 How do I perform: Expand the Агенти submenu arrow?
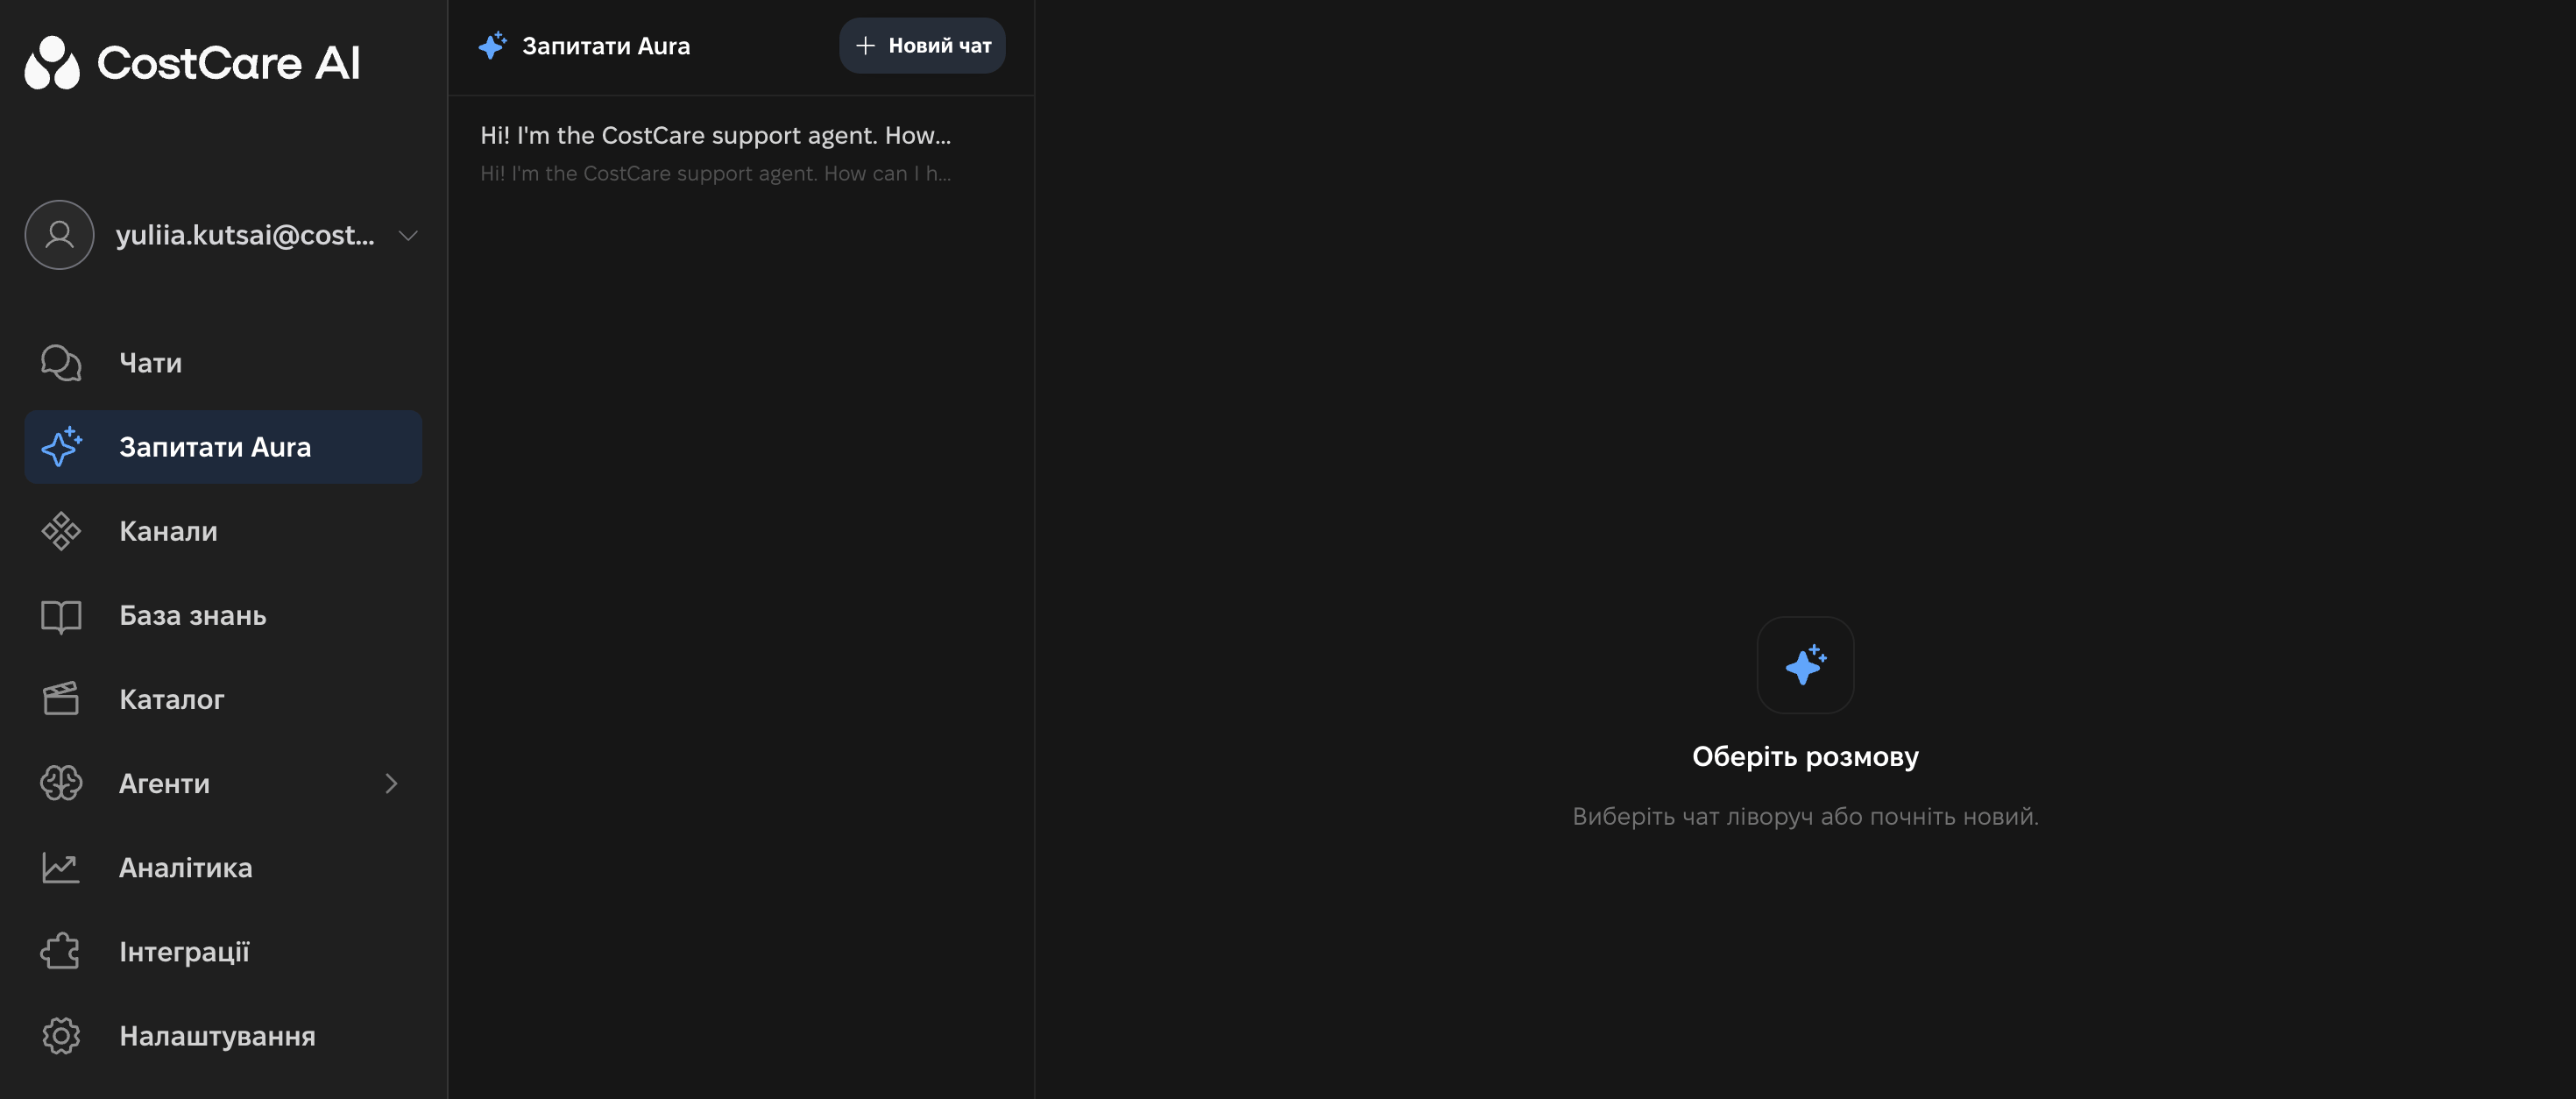391,784
